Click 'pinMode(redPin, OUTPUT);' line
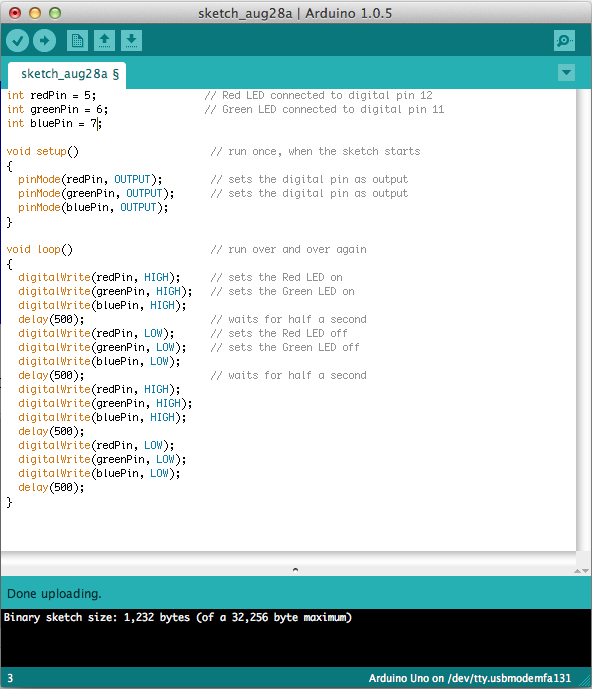592x689 pixels. [90, 179]
